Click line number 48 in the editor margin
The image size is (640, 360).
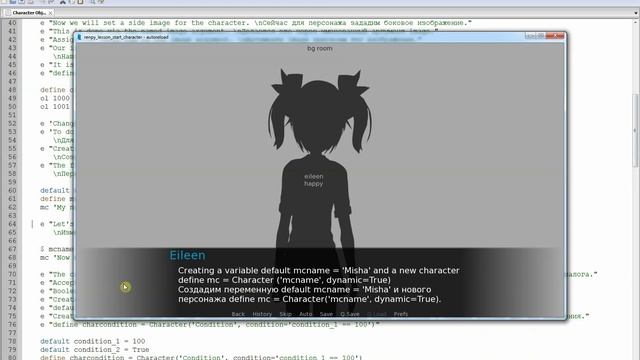point(12,90)
